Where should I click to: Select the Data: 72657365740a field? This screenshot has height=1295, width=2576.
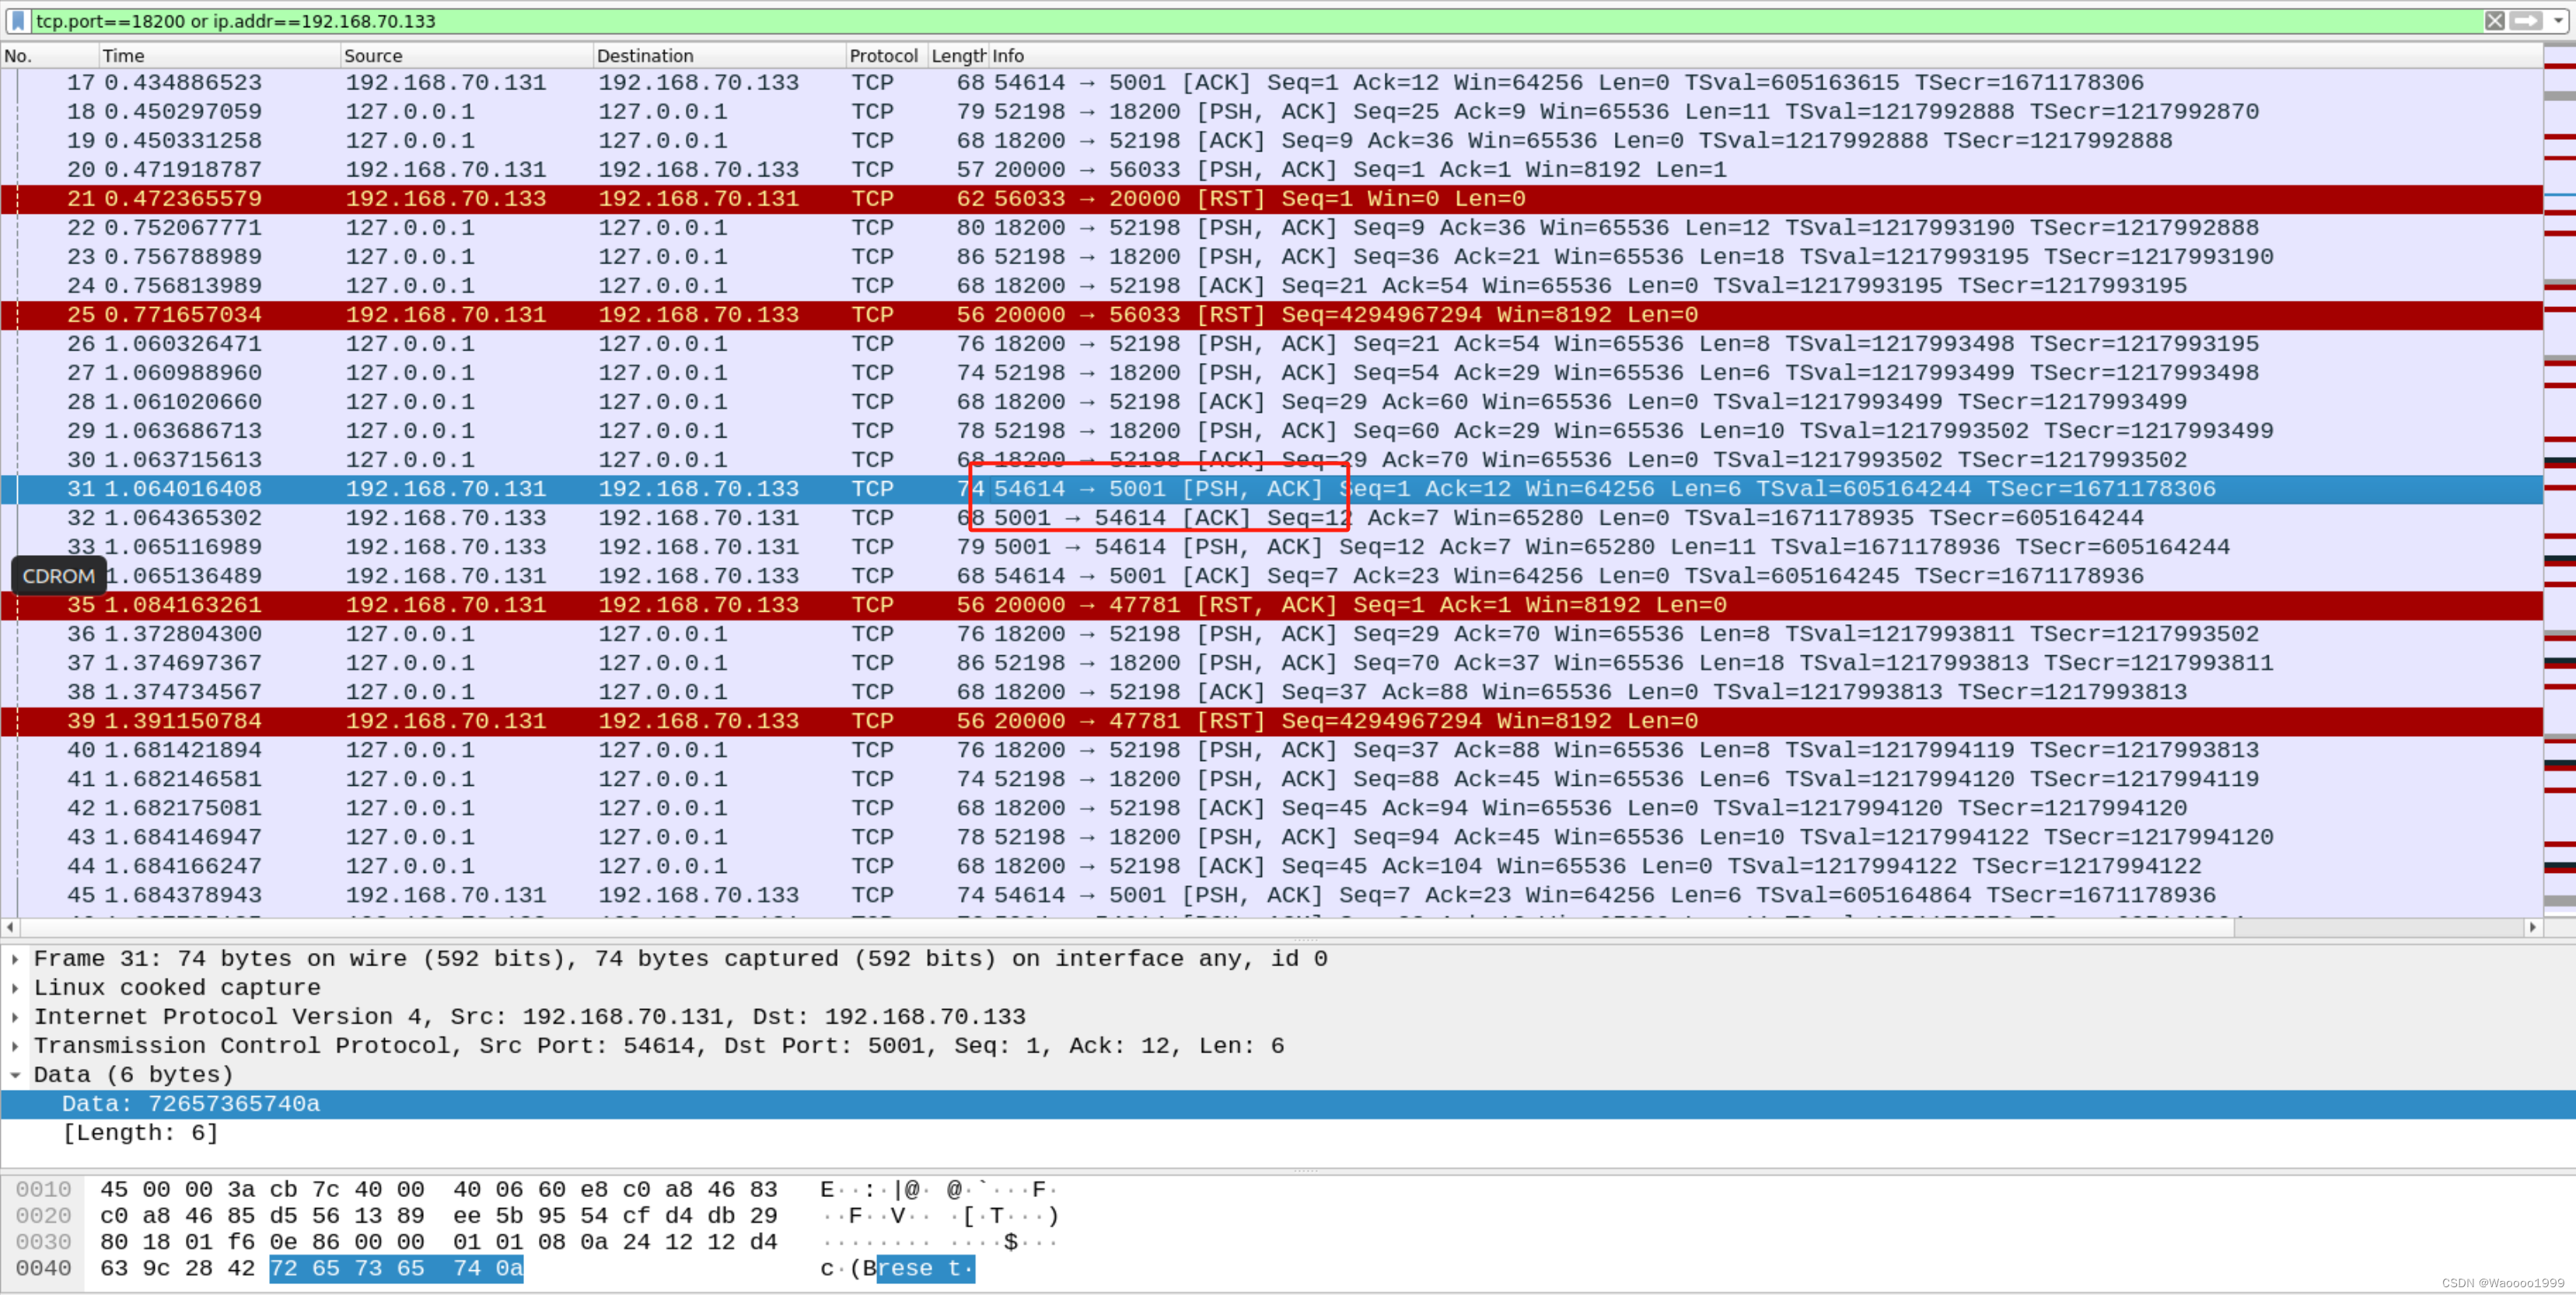1288,1104
